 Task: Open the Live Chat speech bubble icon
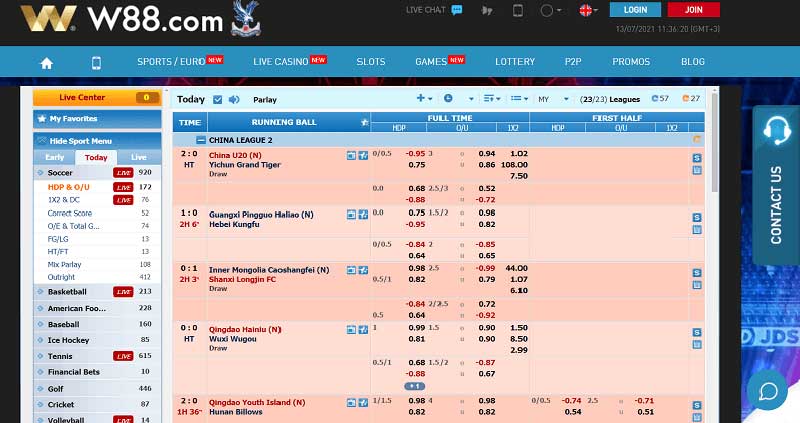(x=457, y=10)
